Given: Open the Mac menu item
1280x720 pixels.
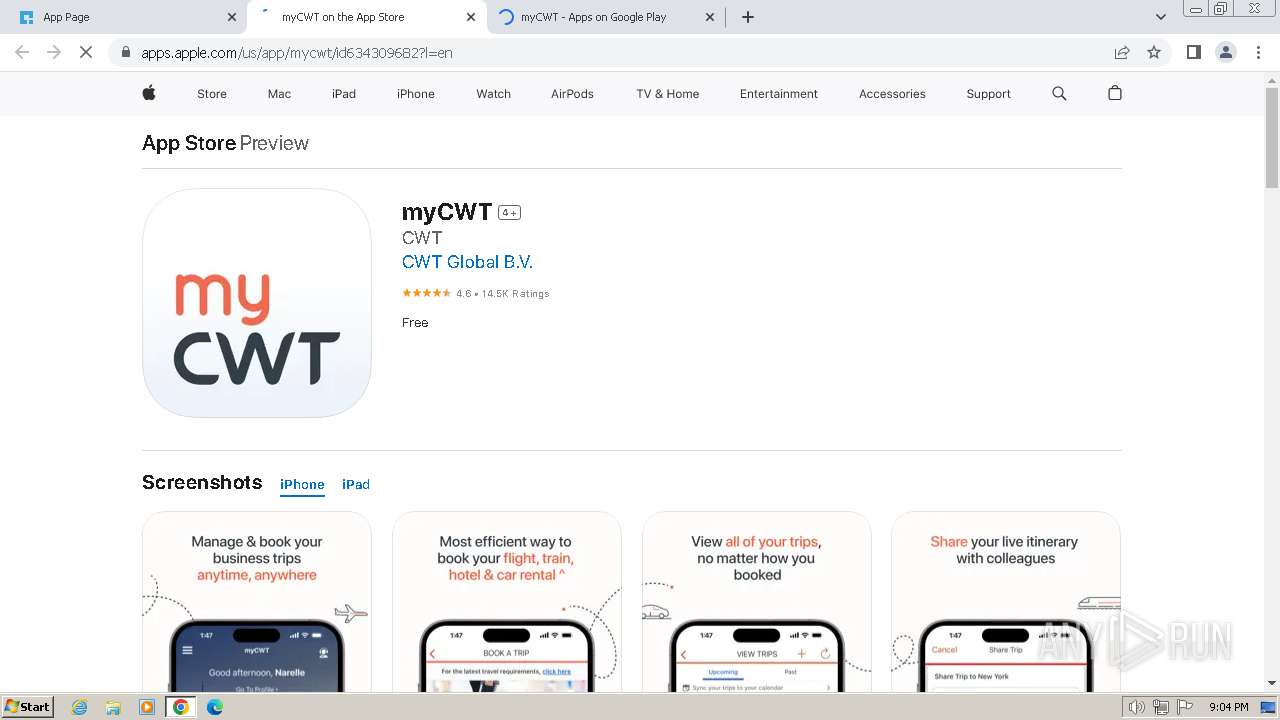Looking at the screenshot, I should [x=279, y=93].
